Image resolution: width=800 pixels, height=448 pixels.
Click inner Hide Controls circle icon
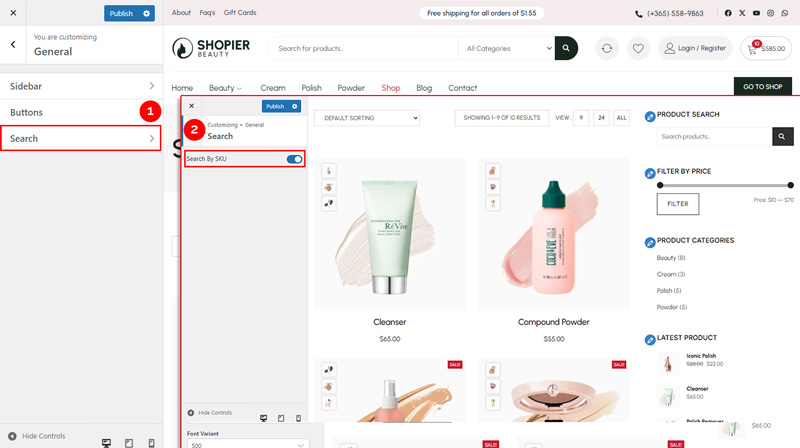point(191,412)
